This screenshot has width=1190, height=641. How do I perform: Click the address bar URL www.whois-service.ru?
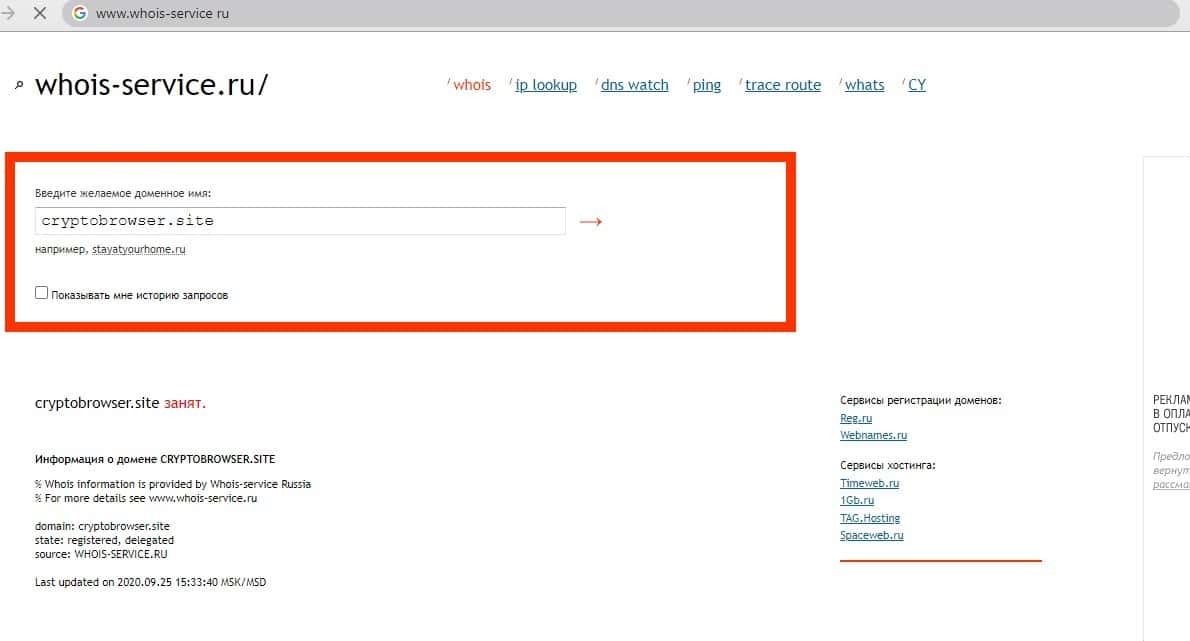(x=162, y=14)
